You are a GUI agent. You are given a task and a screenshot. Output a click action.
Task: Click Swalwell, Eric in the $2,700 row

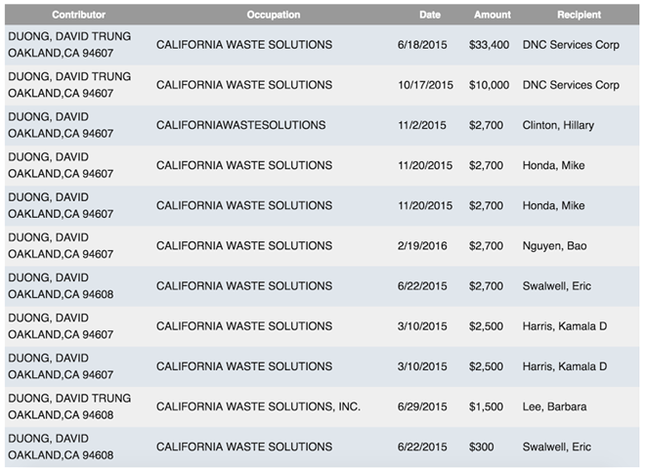[x=557, y=286]
